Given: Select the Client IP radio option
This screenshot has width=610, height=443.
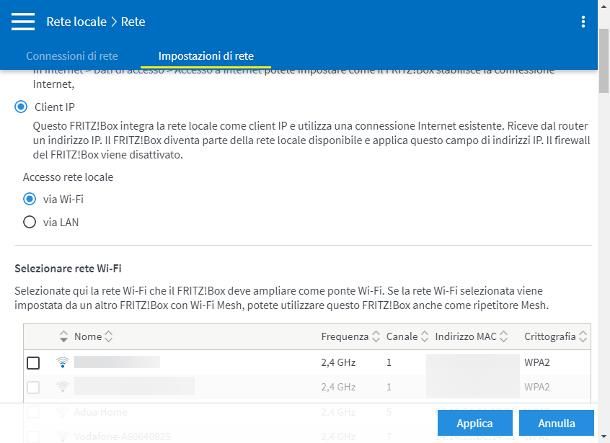Looking at the screenshot, I should tap(21, 107).
